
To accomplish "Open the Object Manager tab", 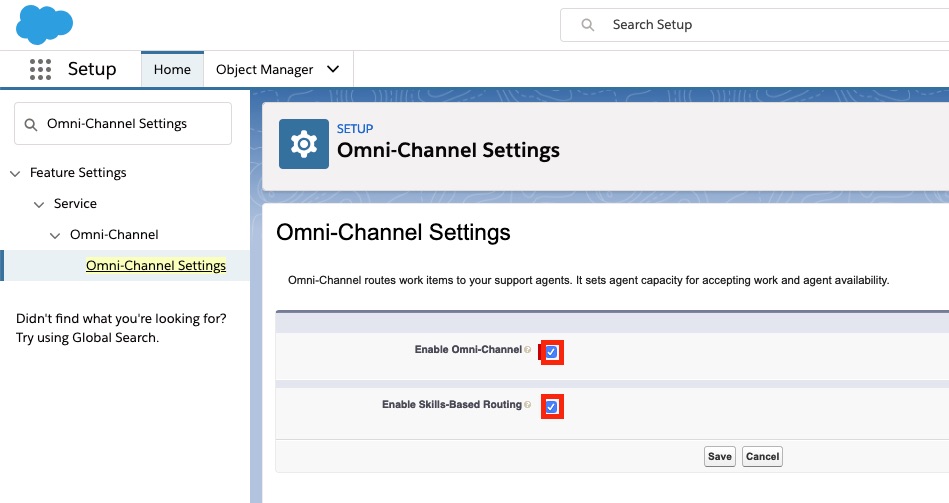I will click(x=264, y=70).
